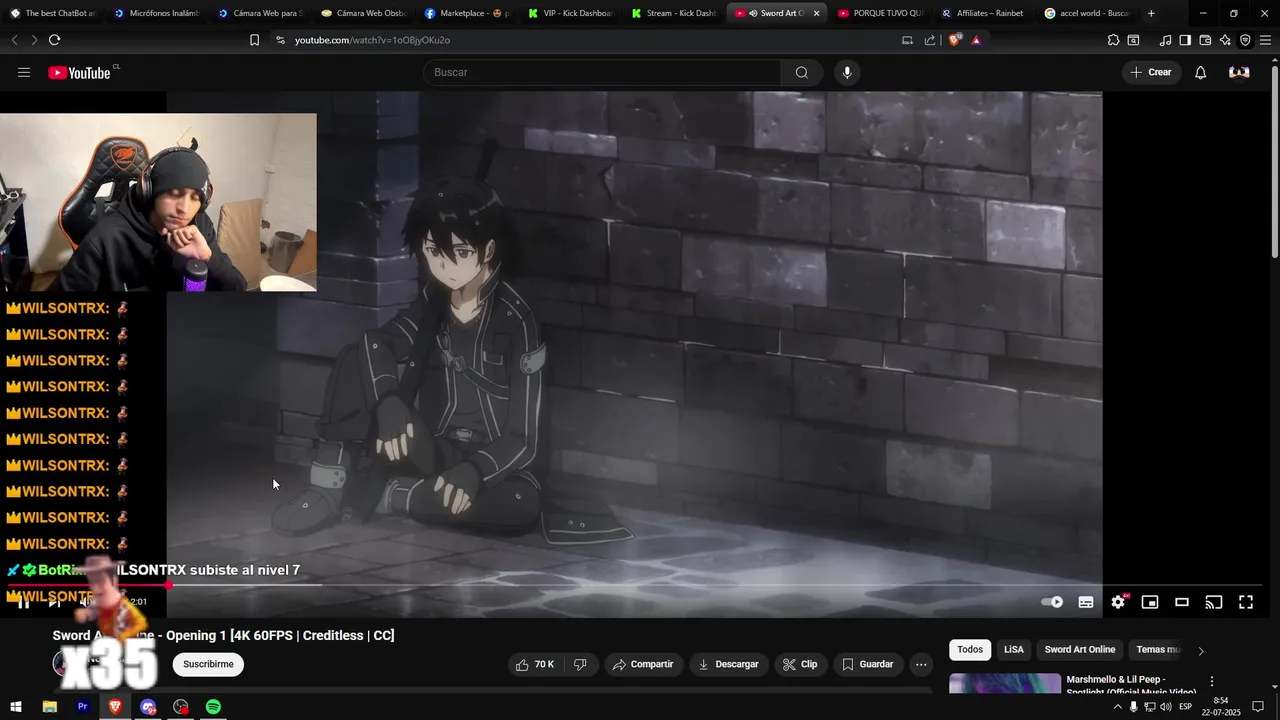Switch to the accel world tab
This screenshot has height=720, width=1280.
(1086, 13)
